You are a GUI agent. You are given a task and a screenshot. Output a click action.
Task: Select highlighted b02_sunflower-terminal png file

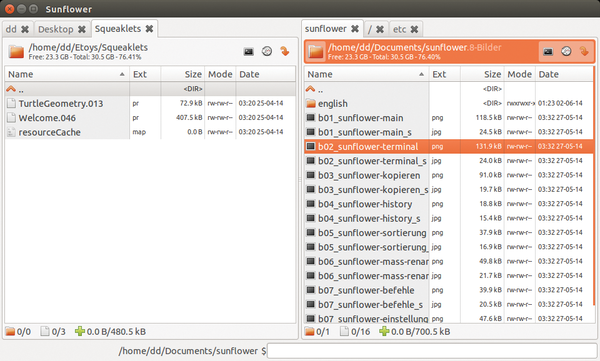pyautogui.click(x=448, y=147)
